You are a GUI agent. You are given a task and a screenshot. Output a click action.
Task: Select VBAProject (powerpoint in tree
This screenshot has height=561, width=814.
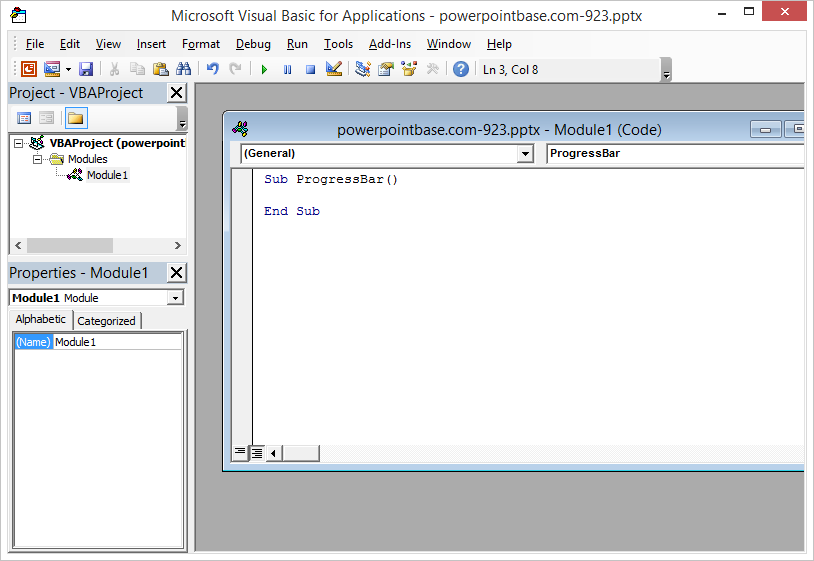click(x=117, y=143)
